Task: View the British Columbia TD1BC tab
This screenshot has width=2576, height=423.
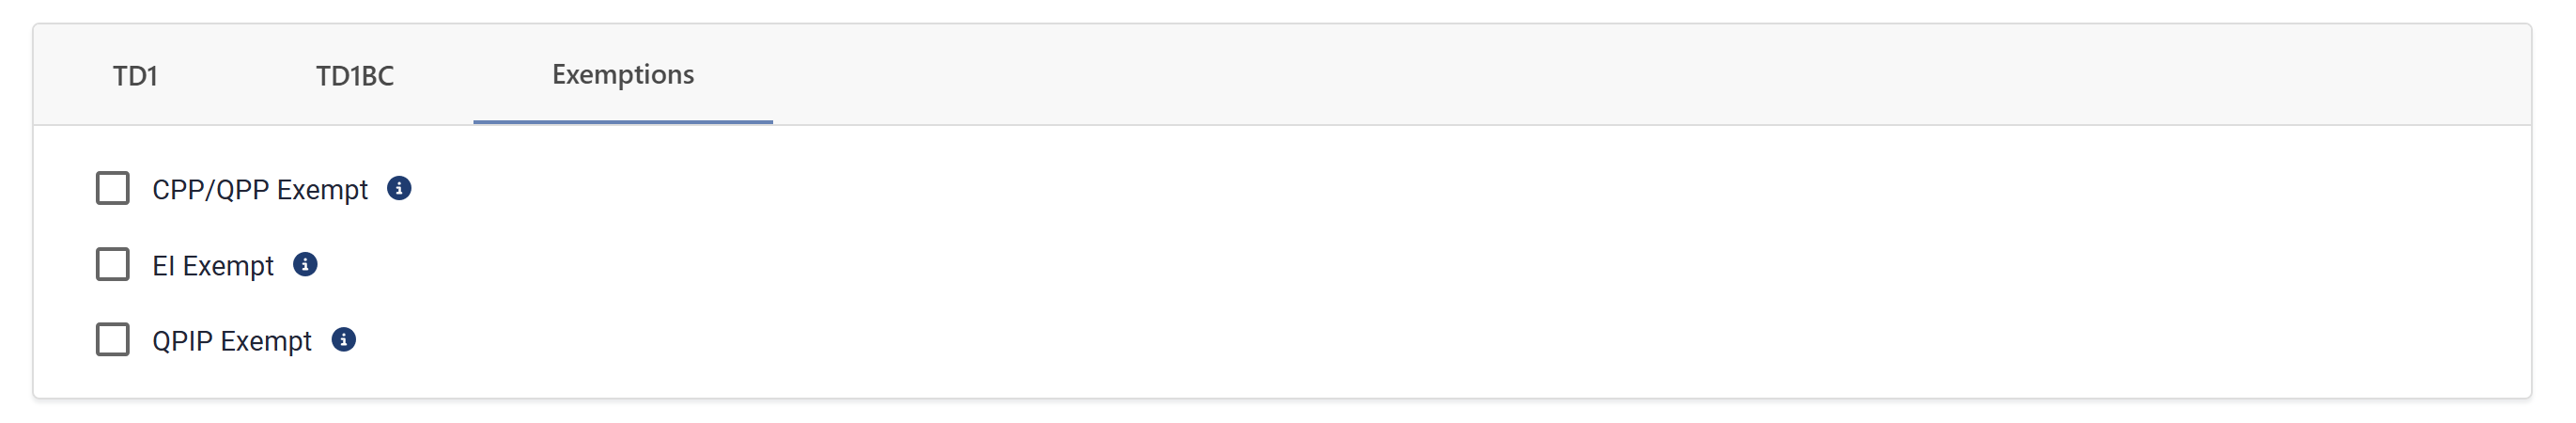Action: (x=355, y=75)
